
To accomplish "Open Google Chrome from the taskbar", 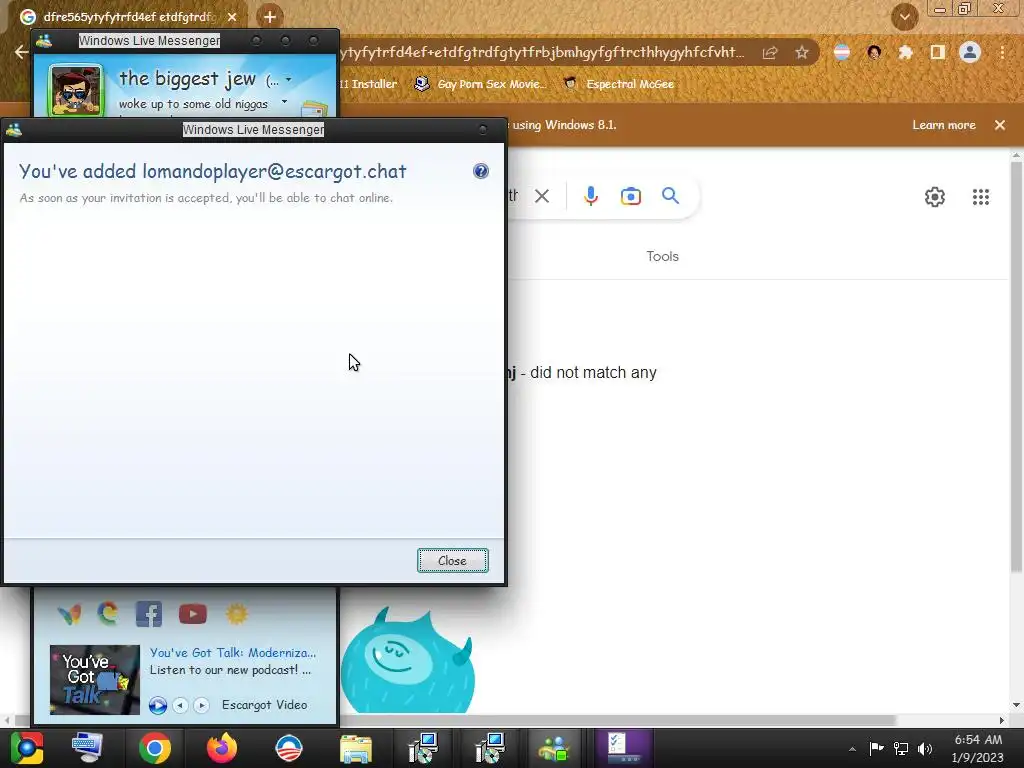I will click(x=155, y=748).
